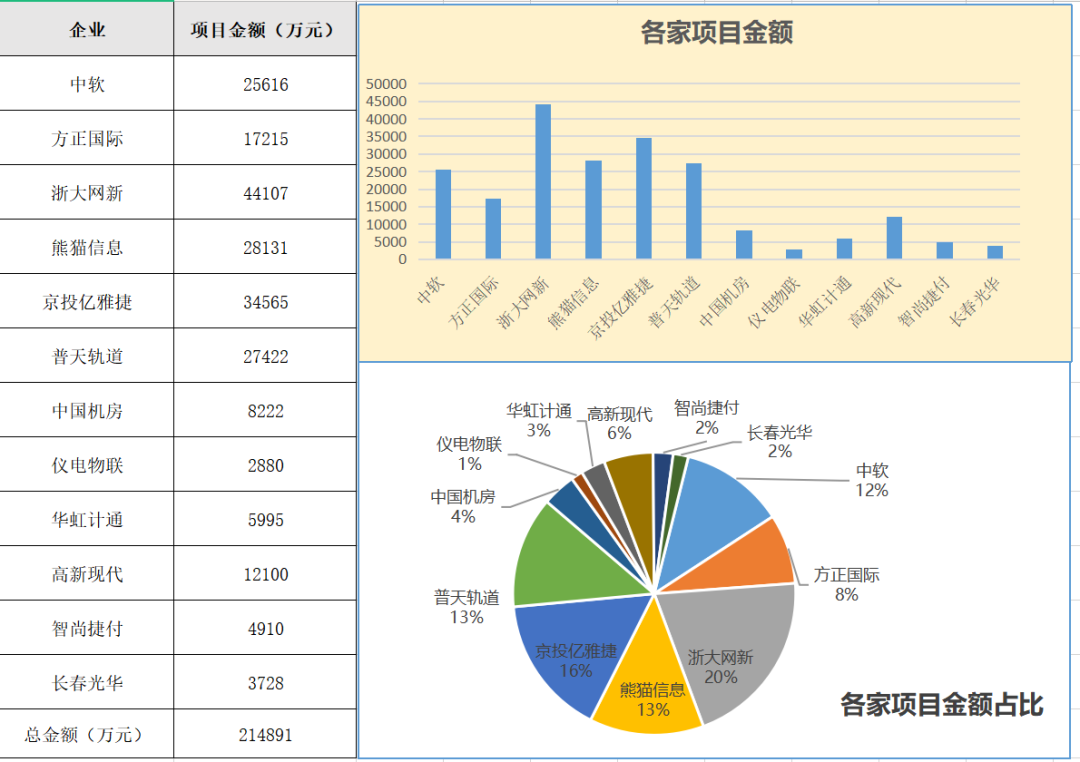Select the bar chart title 各家项目金额

click(716, 32)
